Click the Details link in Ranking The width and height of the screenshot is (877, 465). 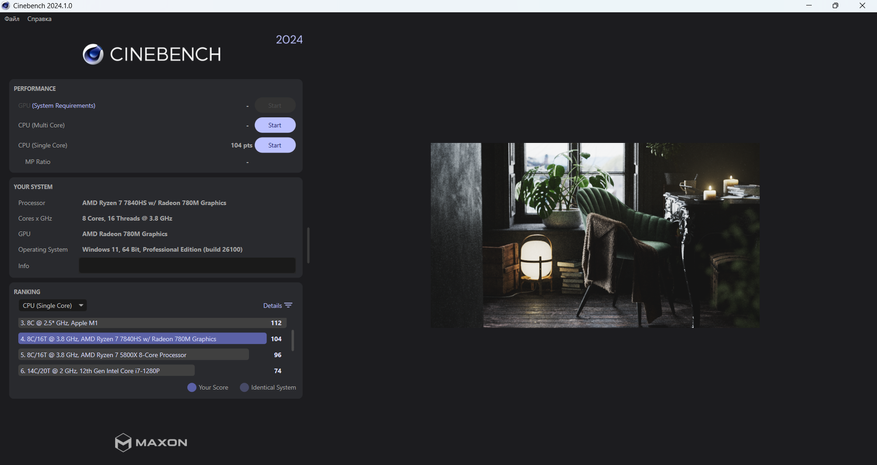[x=272, y=306]
